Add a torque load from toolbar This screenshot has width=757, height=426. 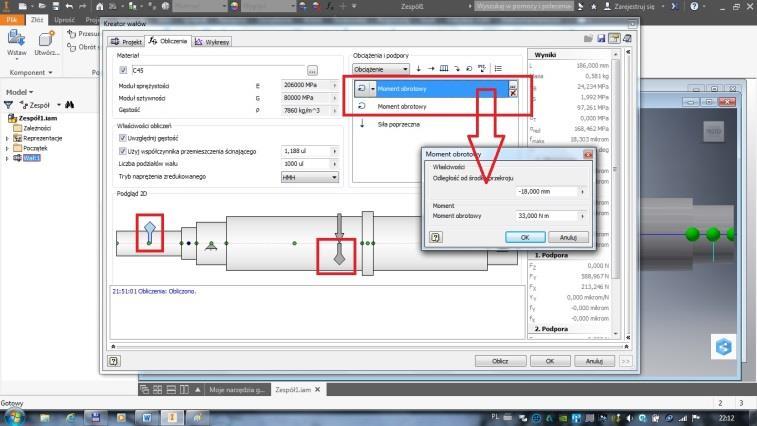[469, 69]
